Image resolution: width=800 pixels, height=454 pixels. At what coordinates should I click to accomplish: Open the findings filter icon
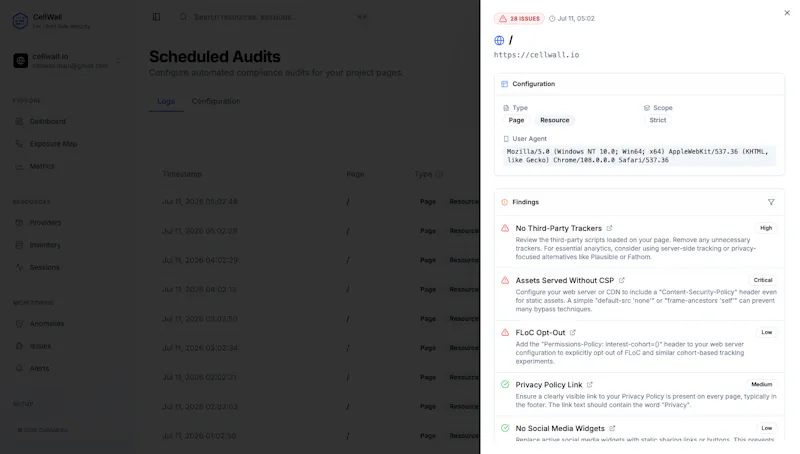[771, 202]
